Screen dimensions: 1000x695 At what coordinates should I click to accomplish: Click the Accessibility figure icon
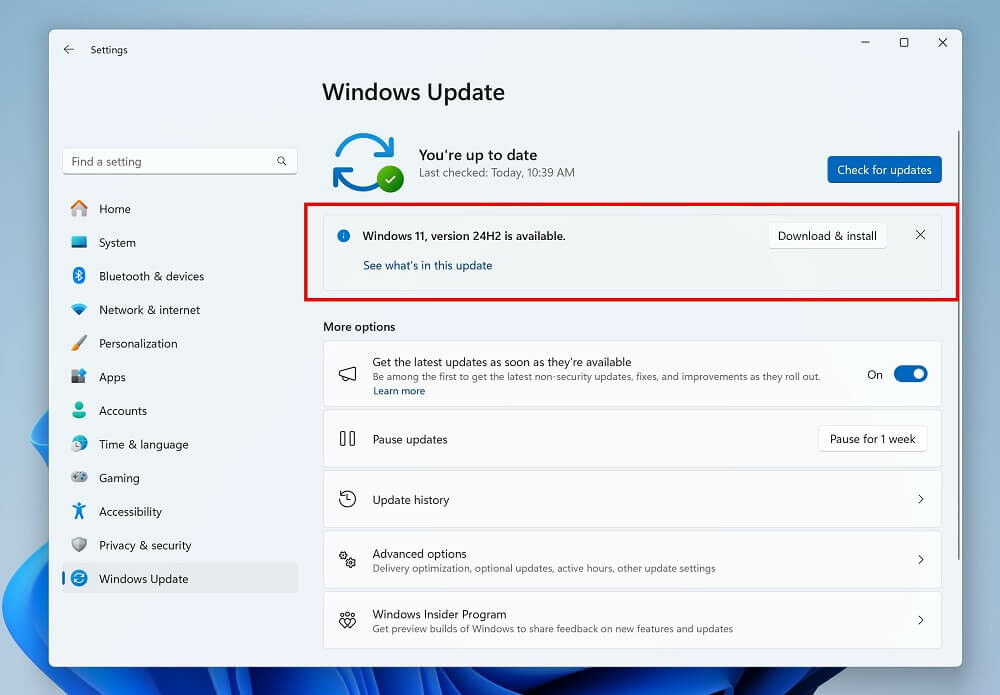coord(79,511)
